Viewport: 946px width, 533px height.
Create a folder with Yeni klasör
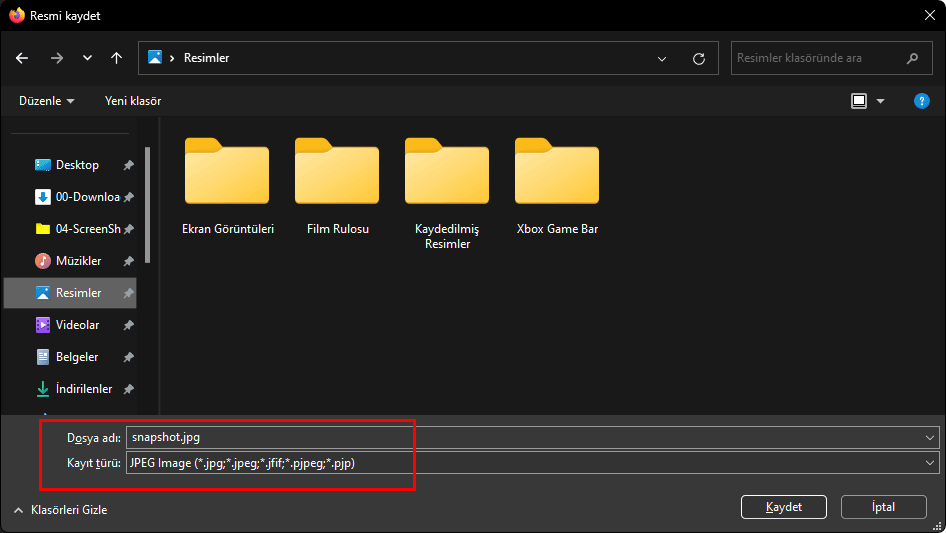point(133,101)
